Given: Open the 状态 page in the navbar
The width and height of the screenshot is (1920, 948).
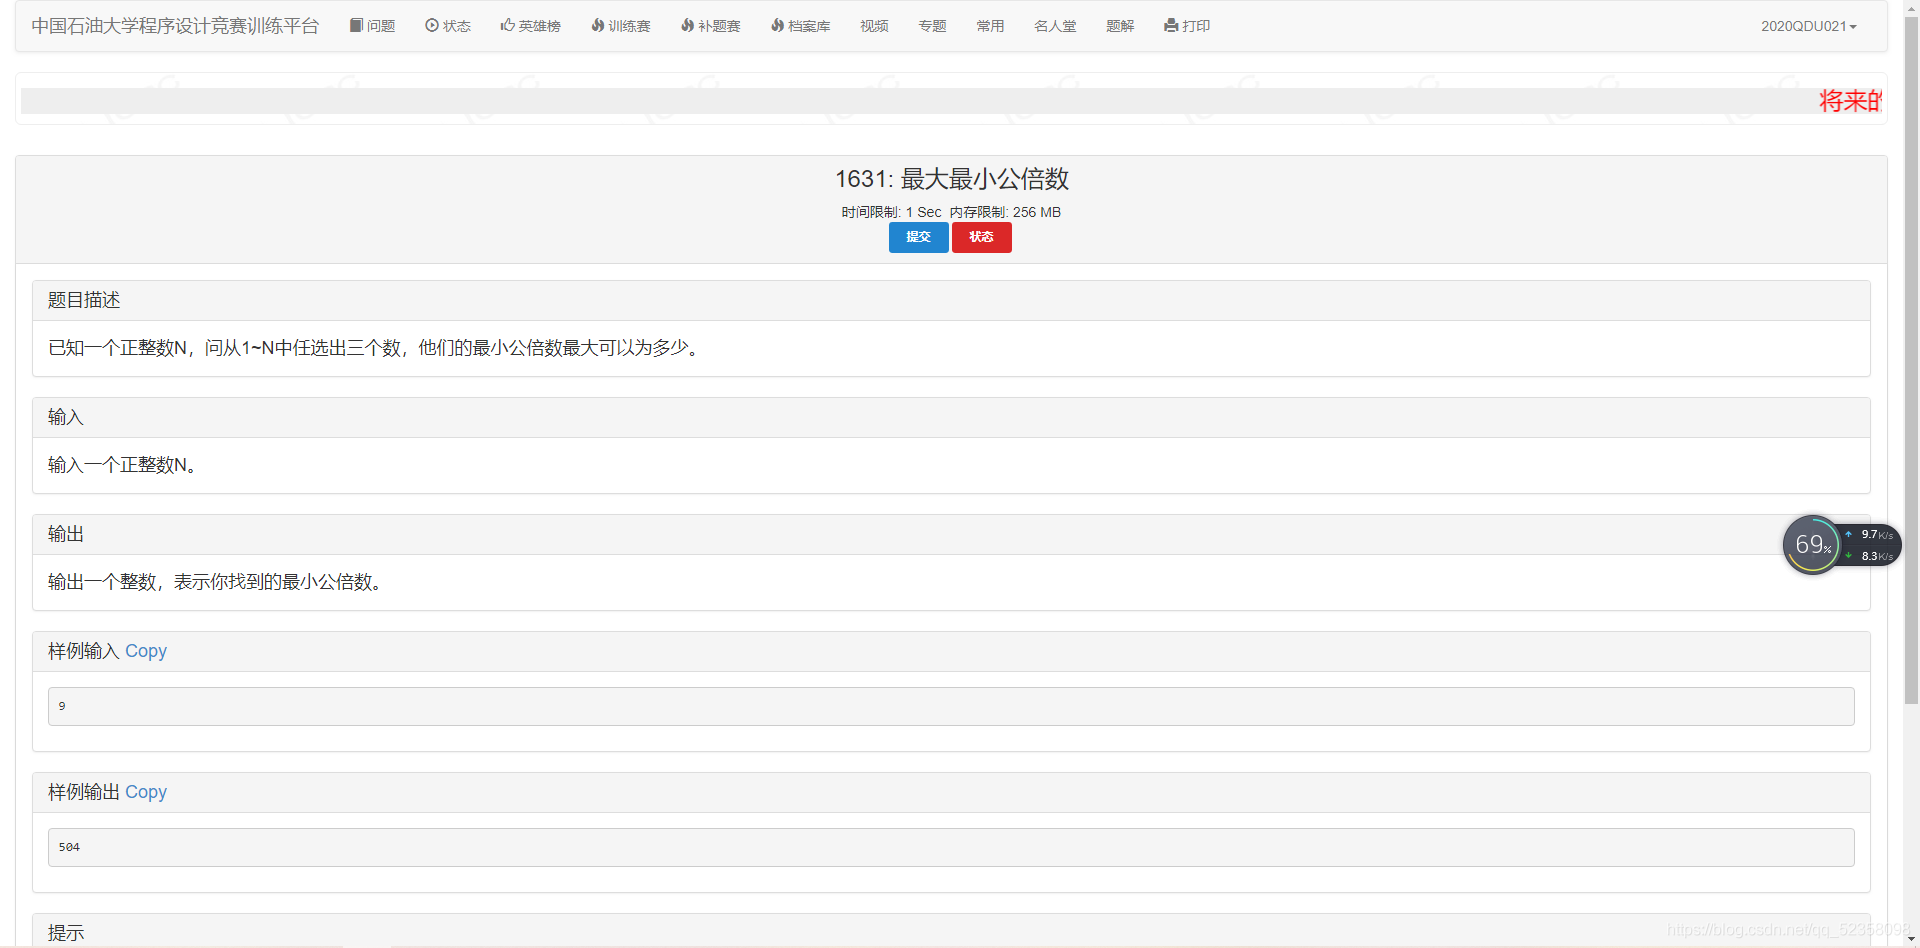Looking at the screenshot, I should coord(447,26).
